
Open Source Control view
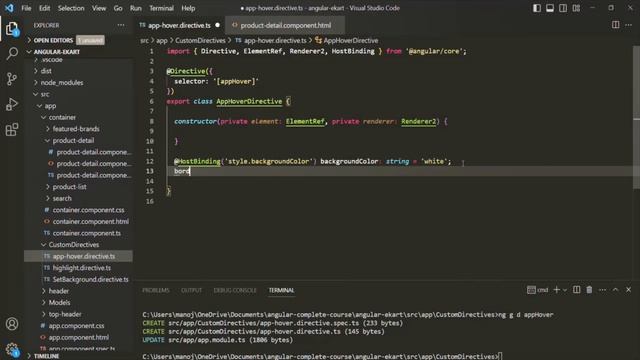[12, 79]
